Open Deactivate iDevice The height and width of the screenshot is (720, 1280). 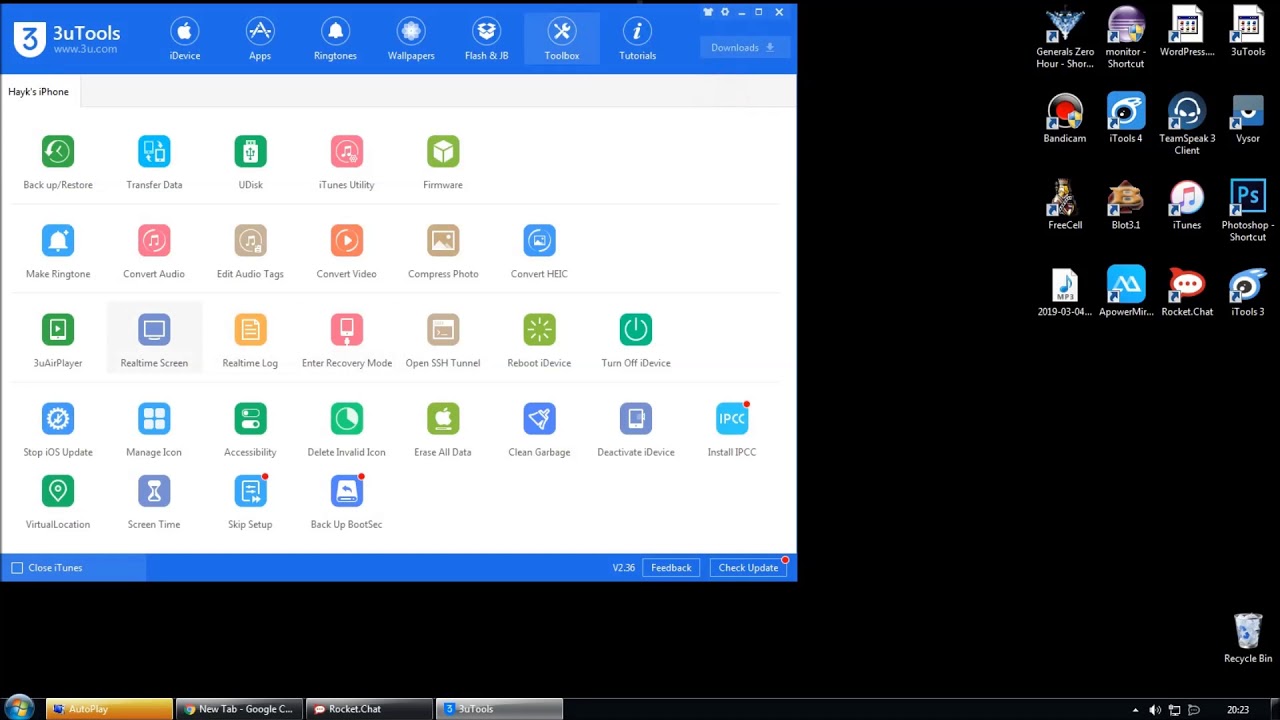pyautogui.click(x=635, y=430)
